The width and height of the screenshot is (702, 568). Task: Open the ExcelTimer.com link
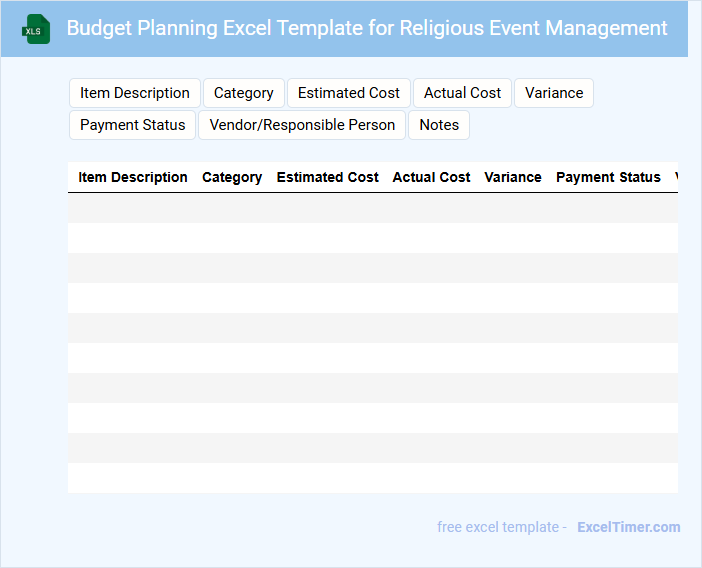coord(628,527)
